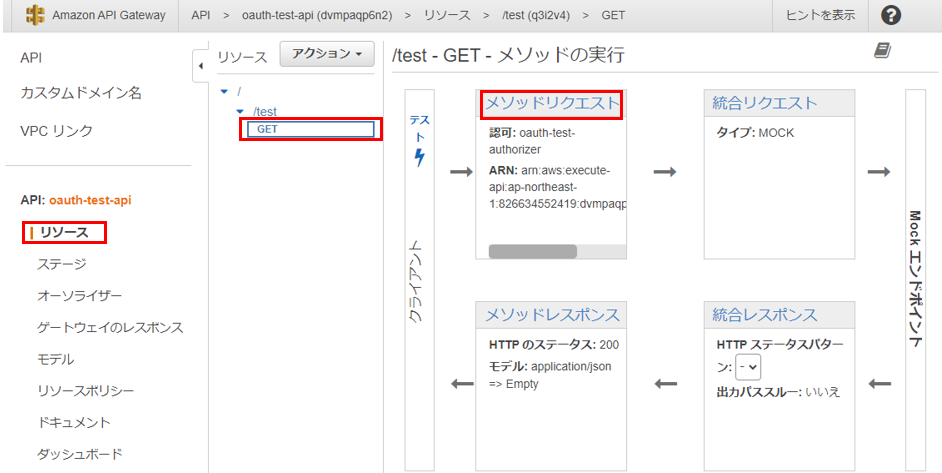Click the "認可: oauth-test-authorizer" text
The height and width of the screenshot is (473, 942).
(531, 141)
